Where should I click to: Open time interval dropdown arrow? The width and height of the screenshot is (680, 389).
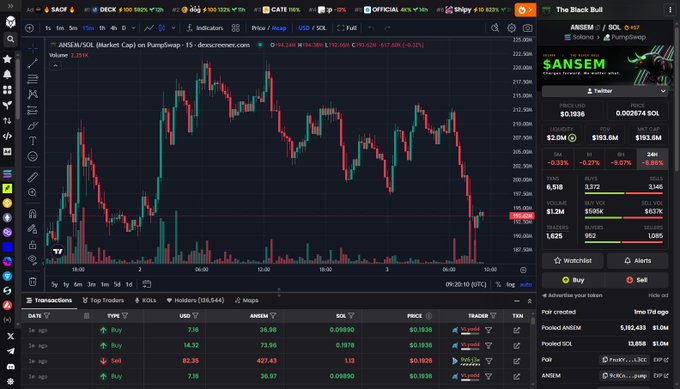click(x=134, y=28)
